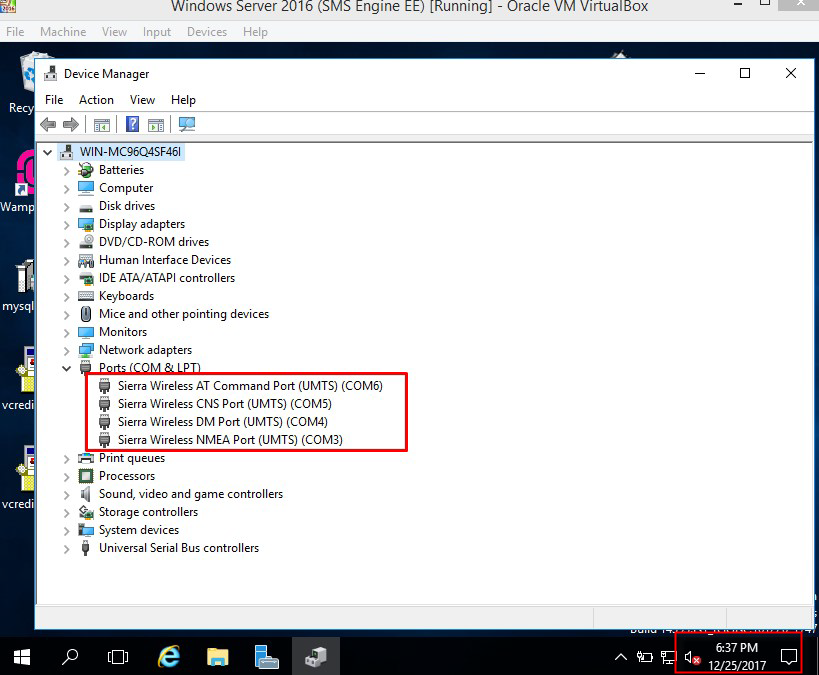Image resolution: width=819 pixels, height=675 pixels.
Task: Click the blue Help toolbar icon
Action: click(132, 125)
